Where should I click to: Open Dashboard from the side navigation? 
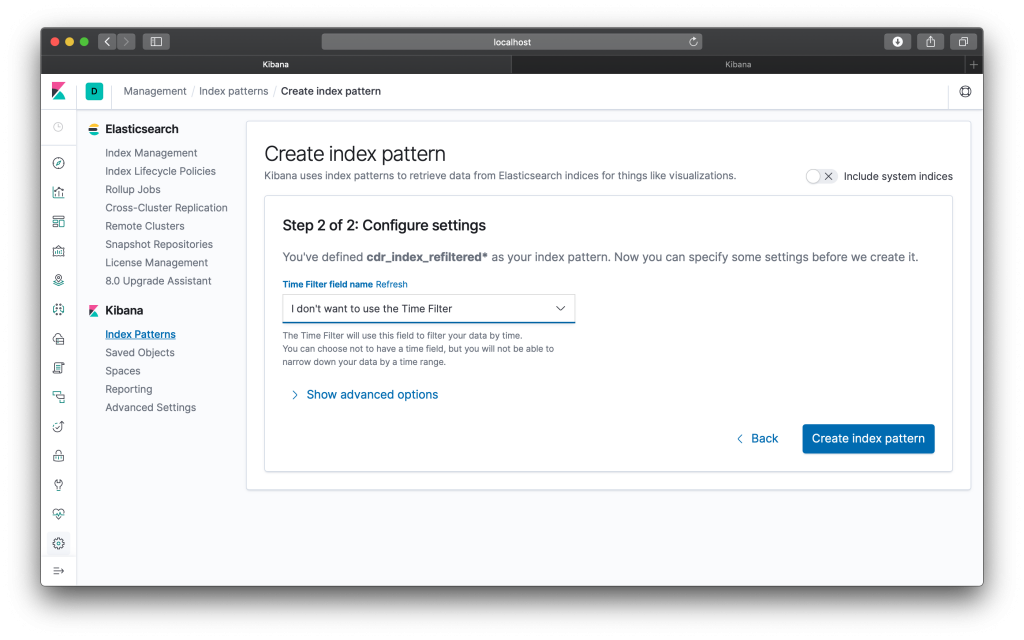tap(59, 221)
